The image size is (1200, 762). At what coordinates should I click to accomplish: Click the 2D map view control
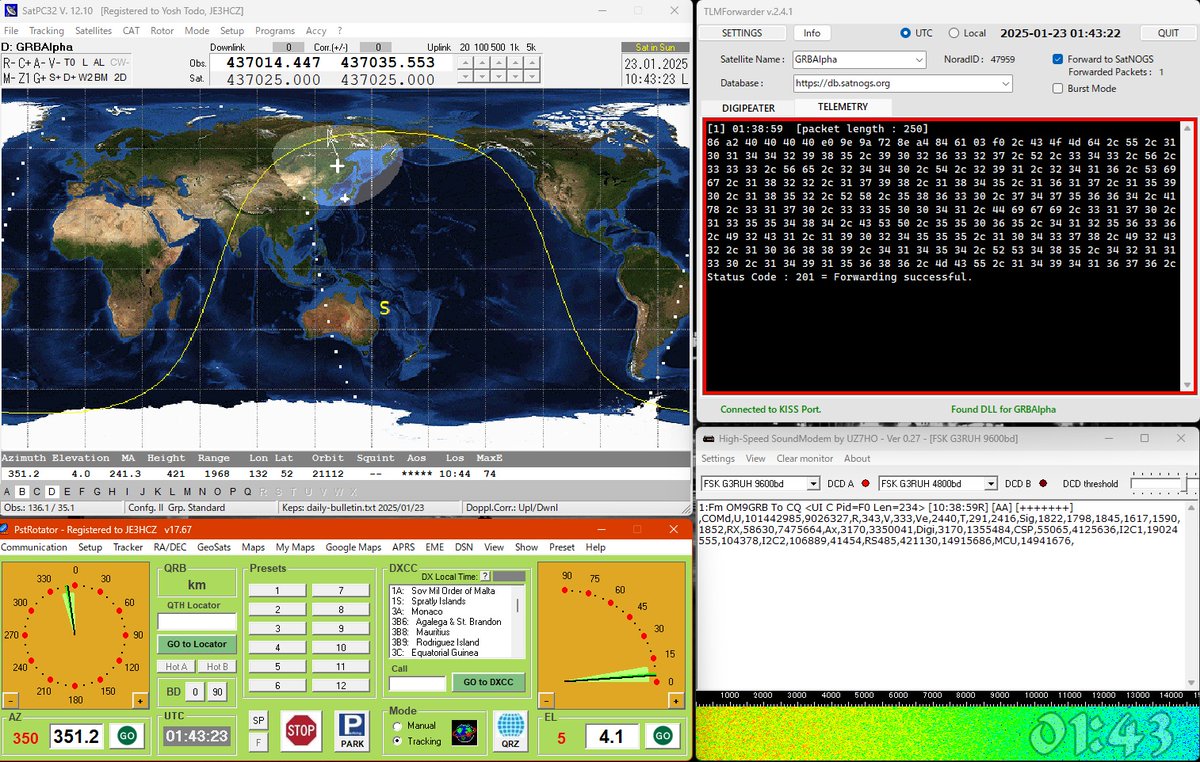(120, 78)
